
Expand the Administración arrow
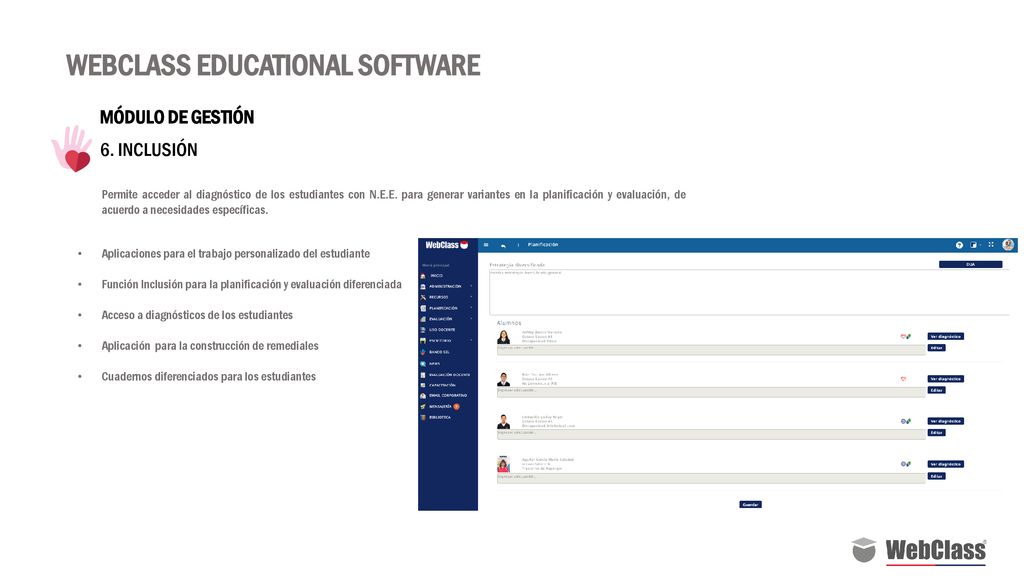pyautogui.click(x=471, y=286)
